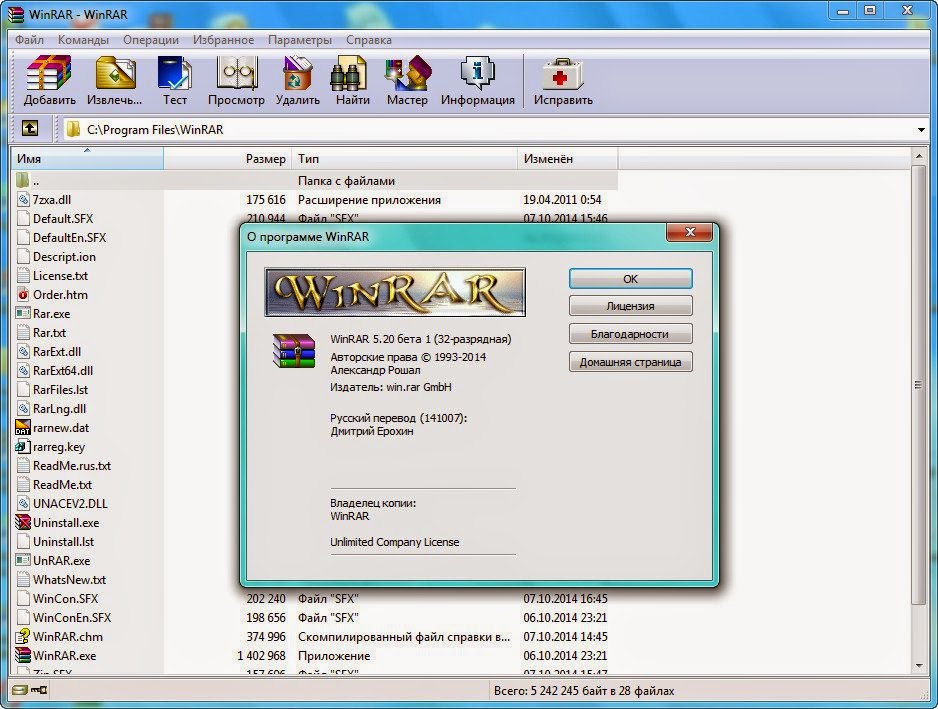Viewport: 938px width, 709px height.
Task: Click the C:\Program Files\WinRAR address field
Action: click(491, 129)
